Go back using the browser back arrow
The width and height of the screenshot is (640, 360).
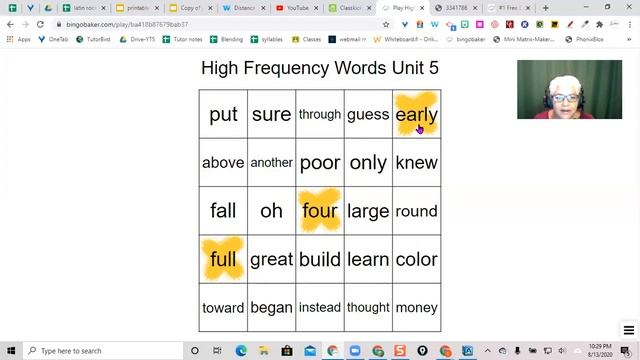[10, 24]
